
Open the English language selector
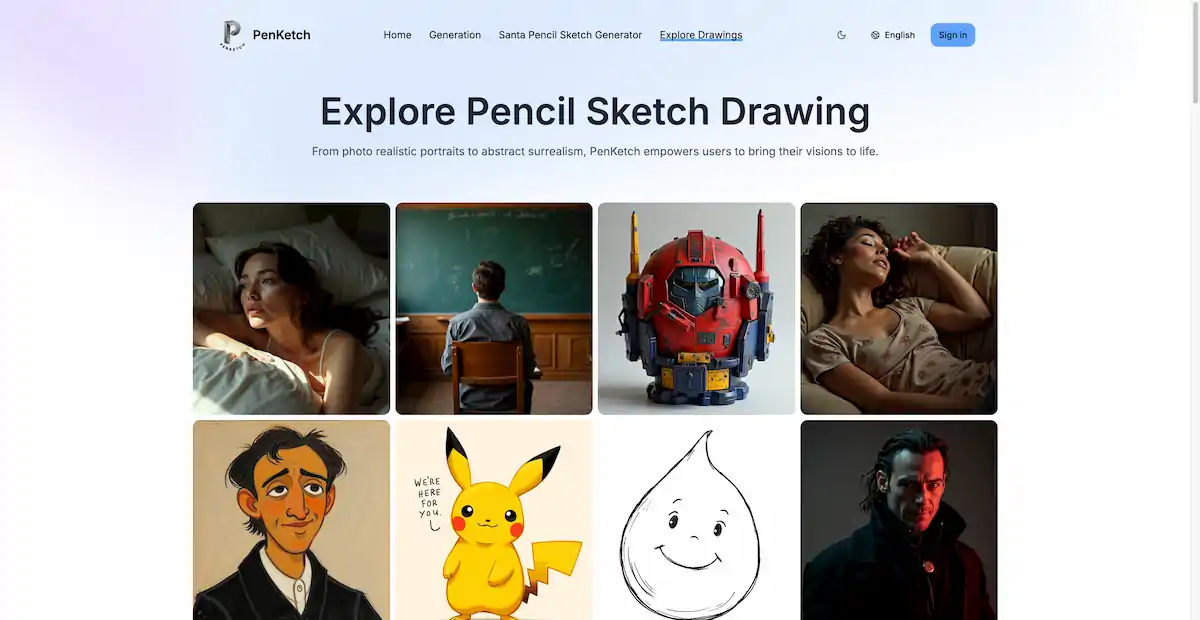pyautogui.click(x=892, y=35)
